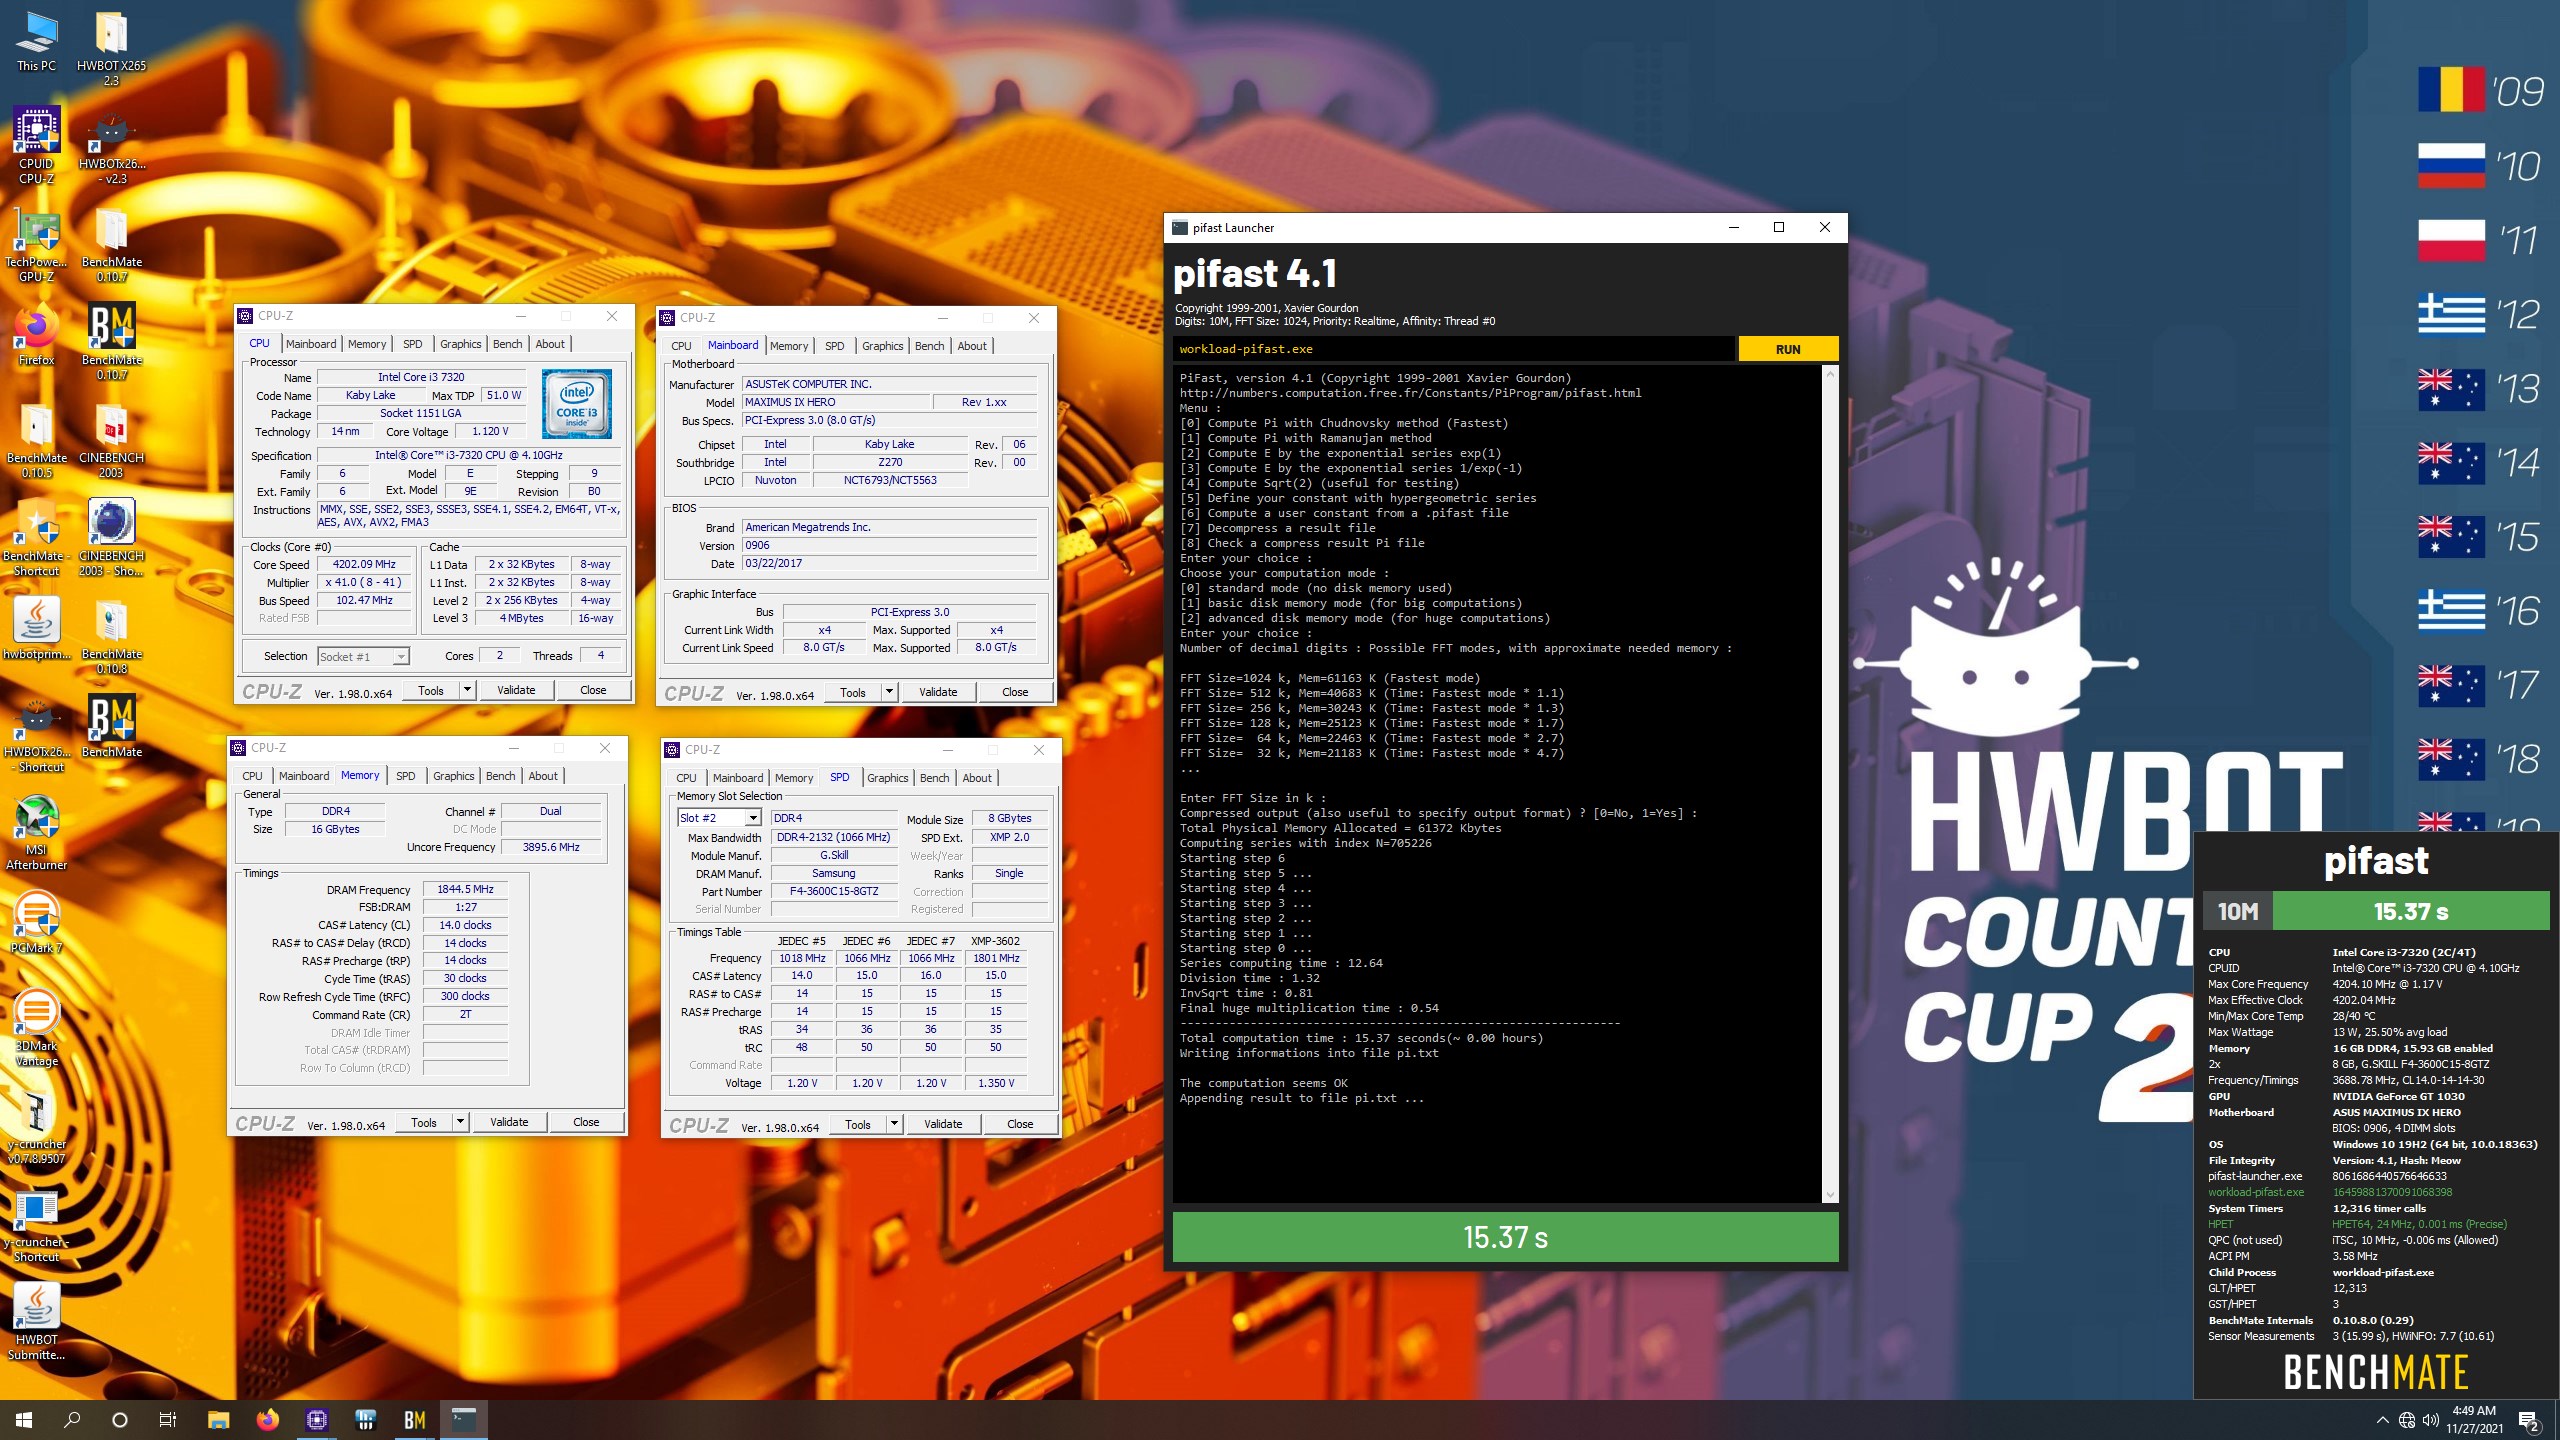Click Part Number F4-3600C15-8GTZ field
2560x1440 pixels.
click(834, 892)
